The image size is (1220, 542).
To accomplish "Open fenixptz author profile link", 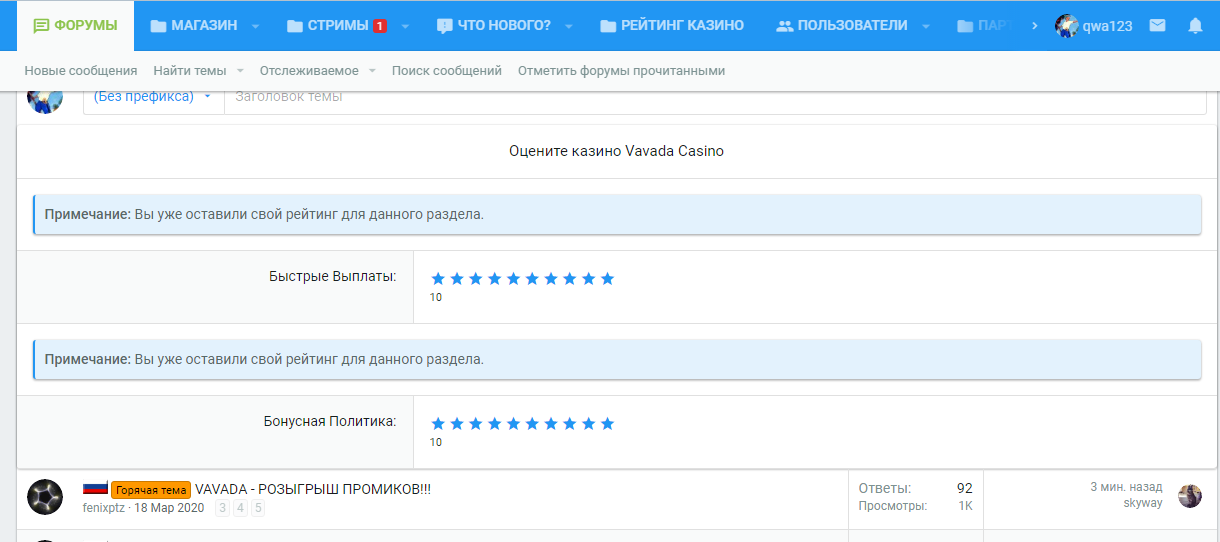I will 104,508.
